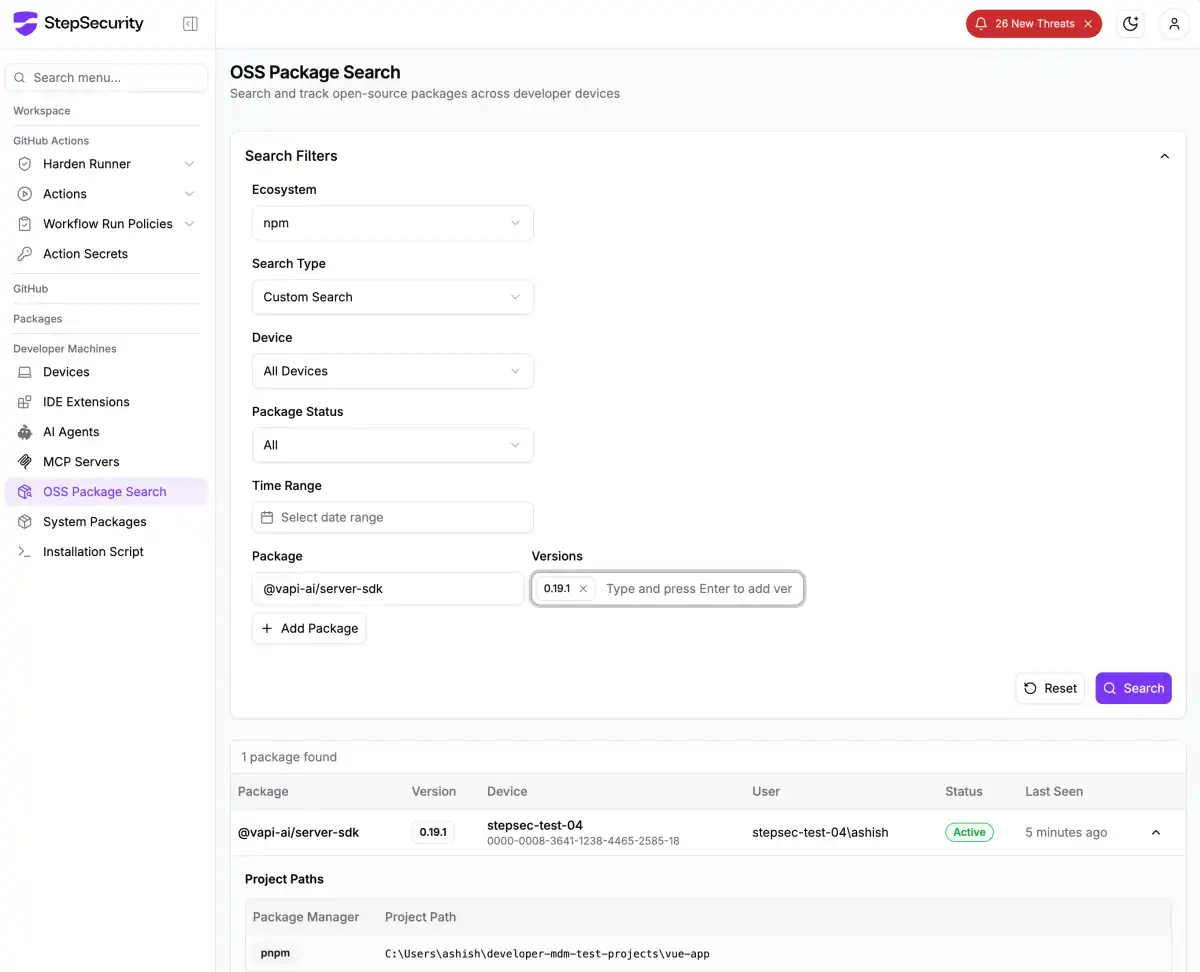Click the System Packages box icon

25,522
